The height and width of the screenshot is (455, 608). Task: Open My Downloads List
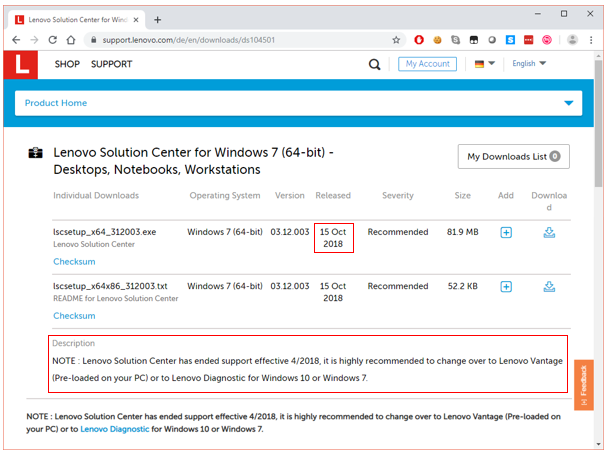pyautogui.click(x=514, y=157)
